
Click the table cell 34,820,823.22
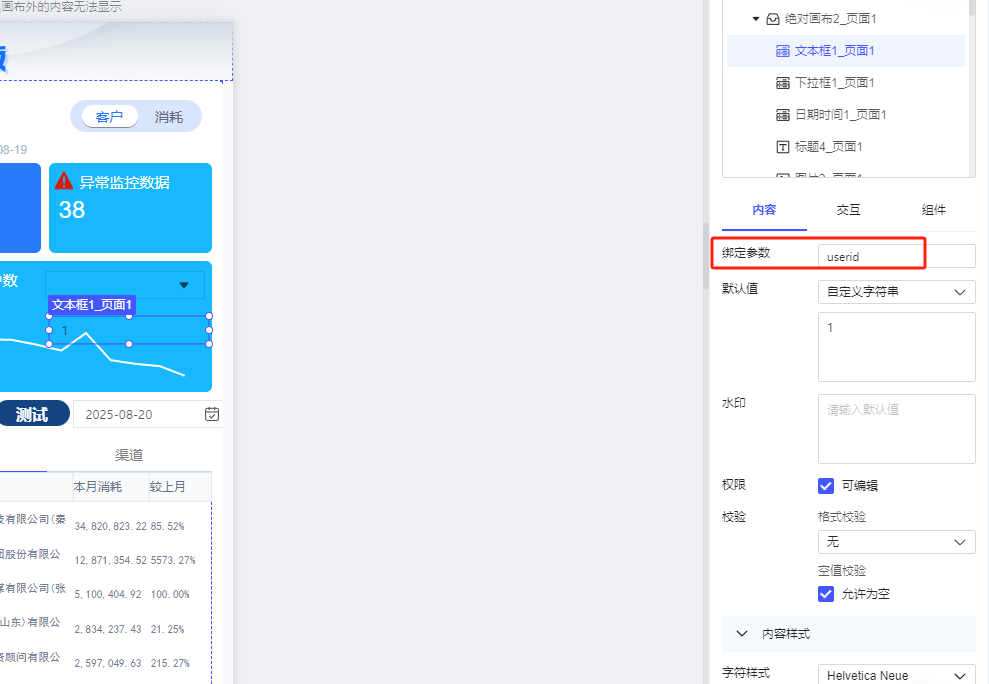[110, 526]
